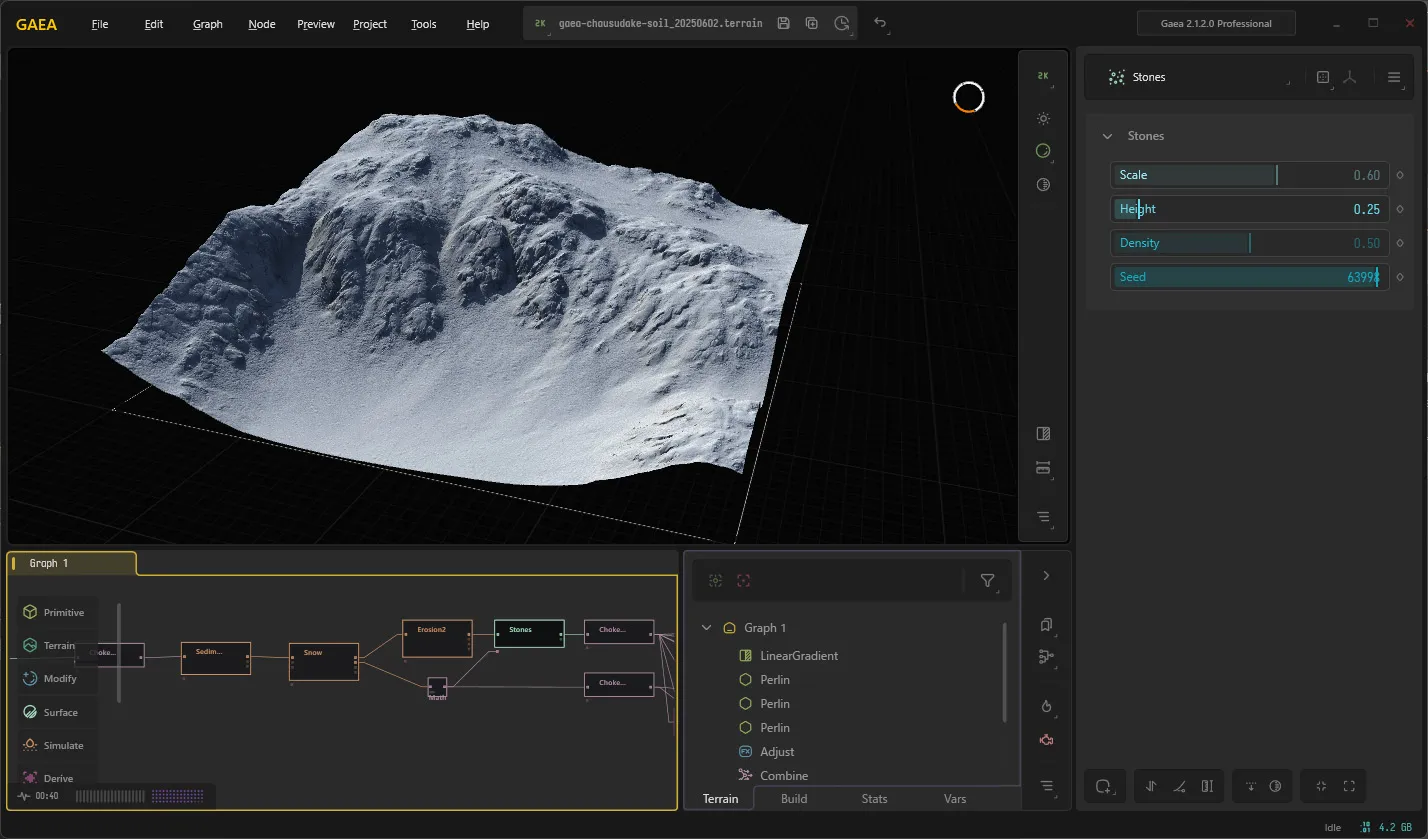
Task: Collapse the Graph 1 tree
Action: (706, 628)
